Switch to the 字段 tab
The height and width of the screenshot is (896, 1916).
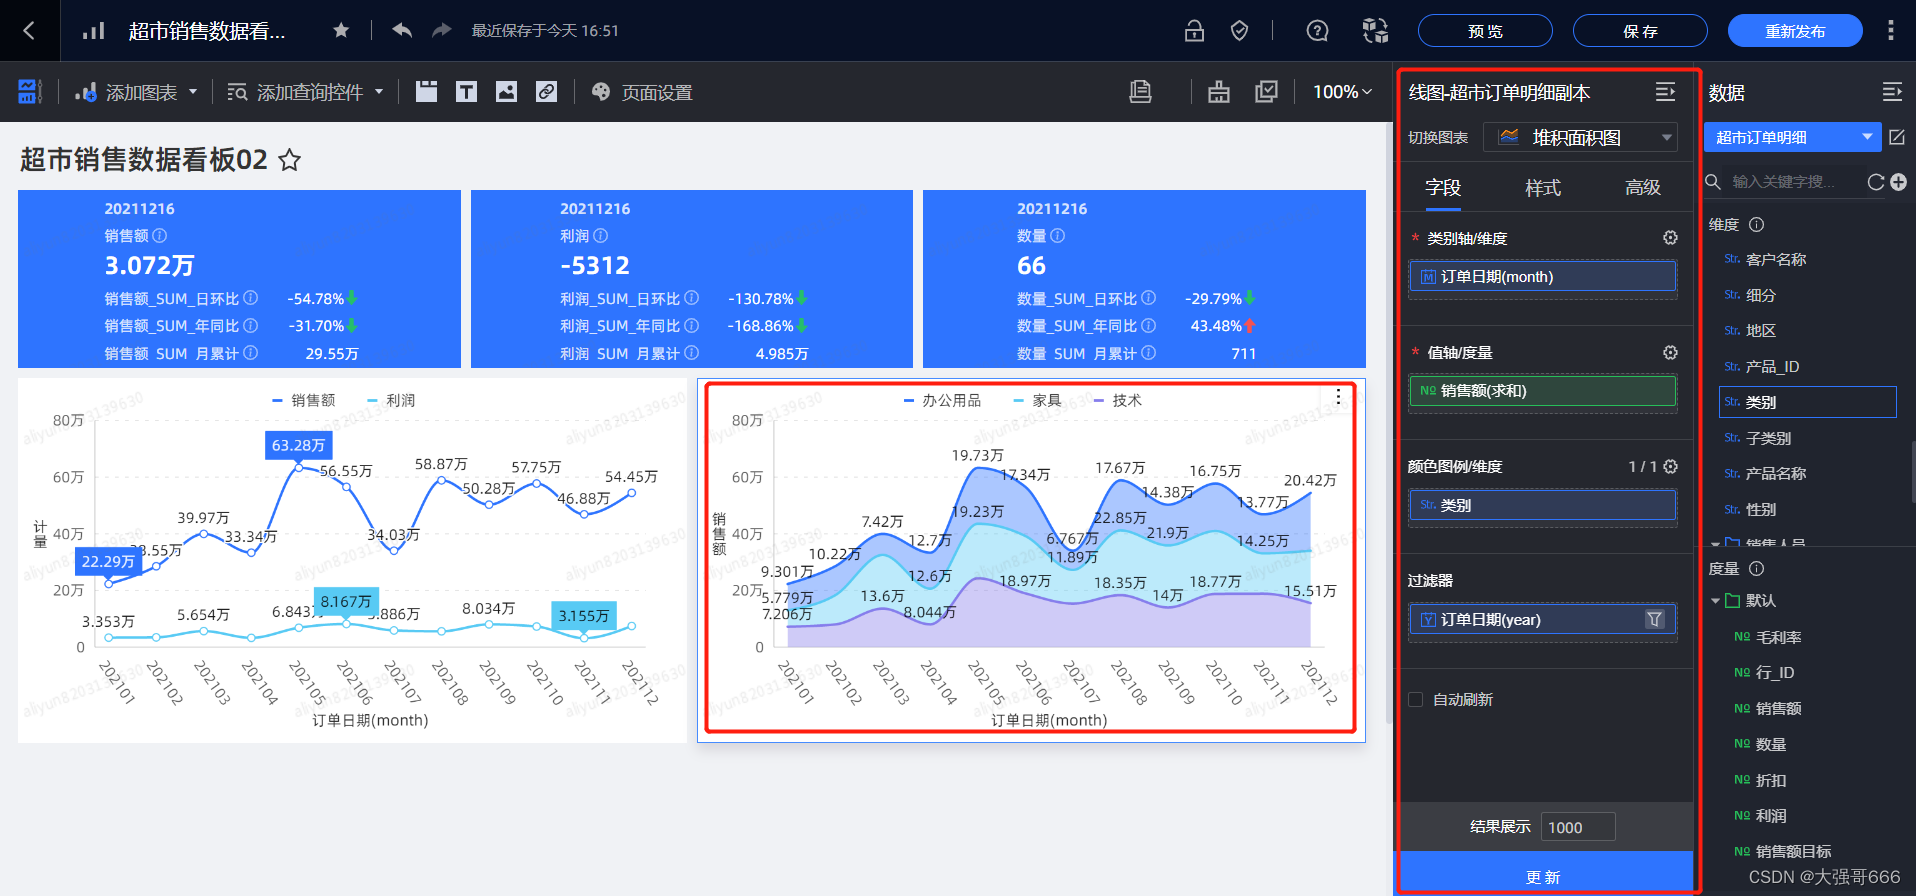pos(1443,188)
